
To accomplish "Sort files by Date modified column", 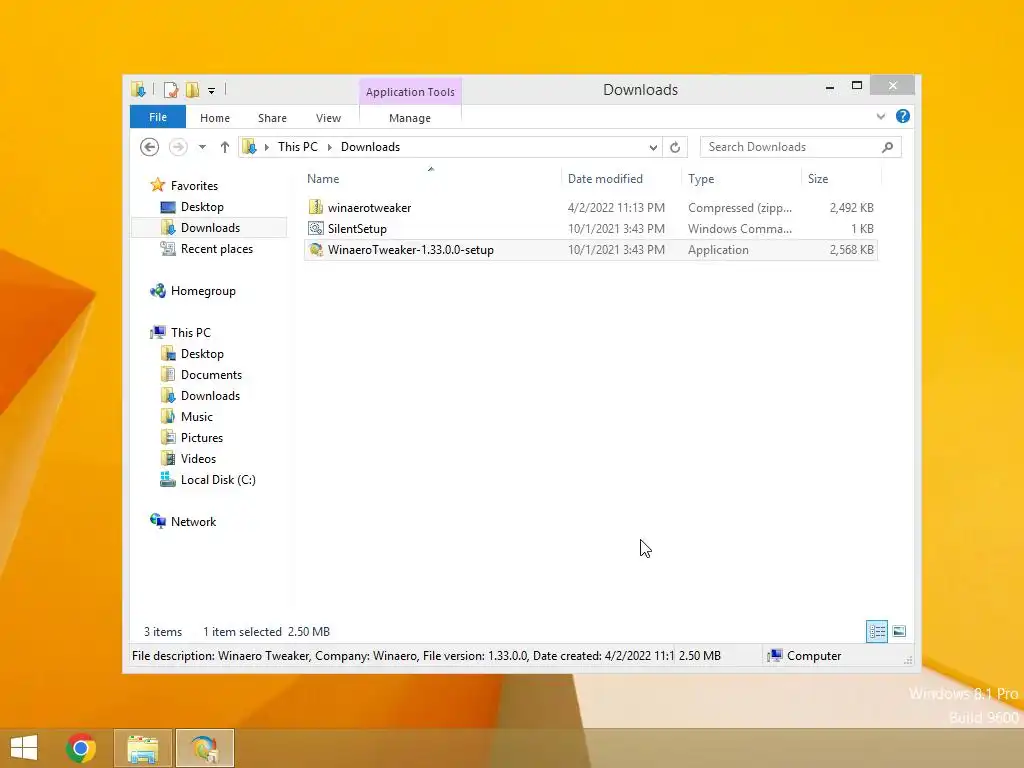I will click(605, 179).
